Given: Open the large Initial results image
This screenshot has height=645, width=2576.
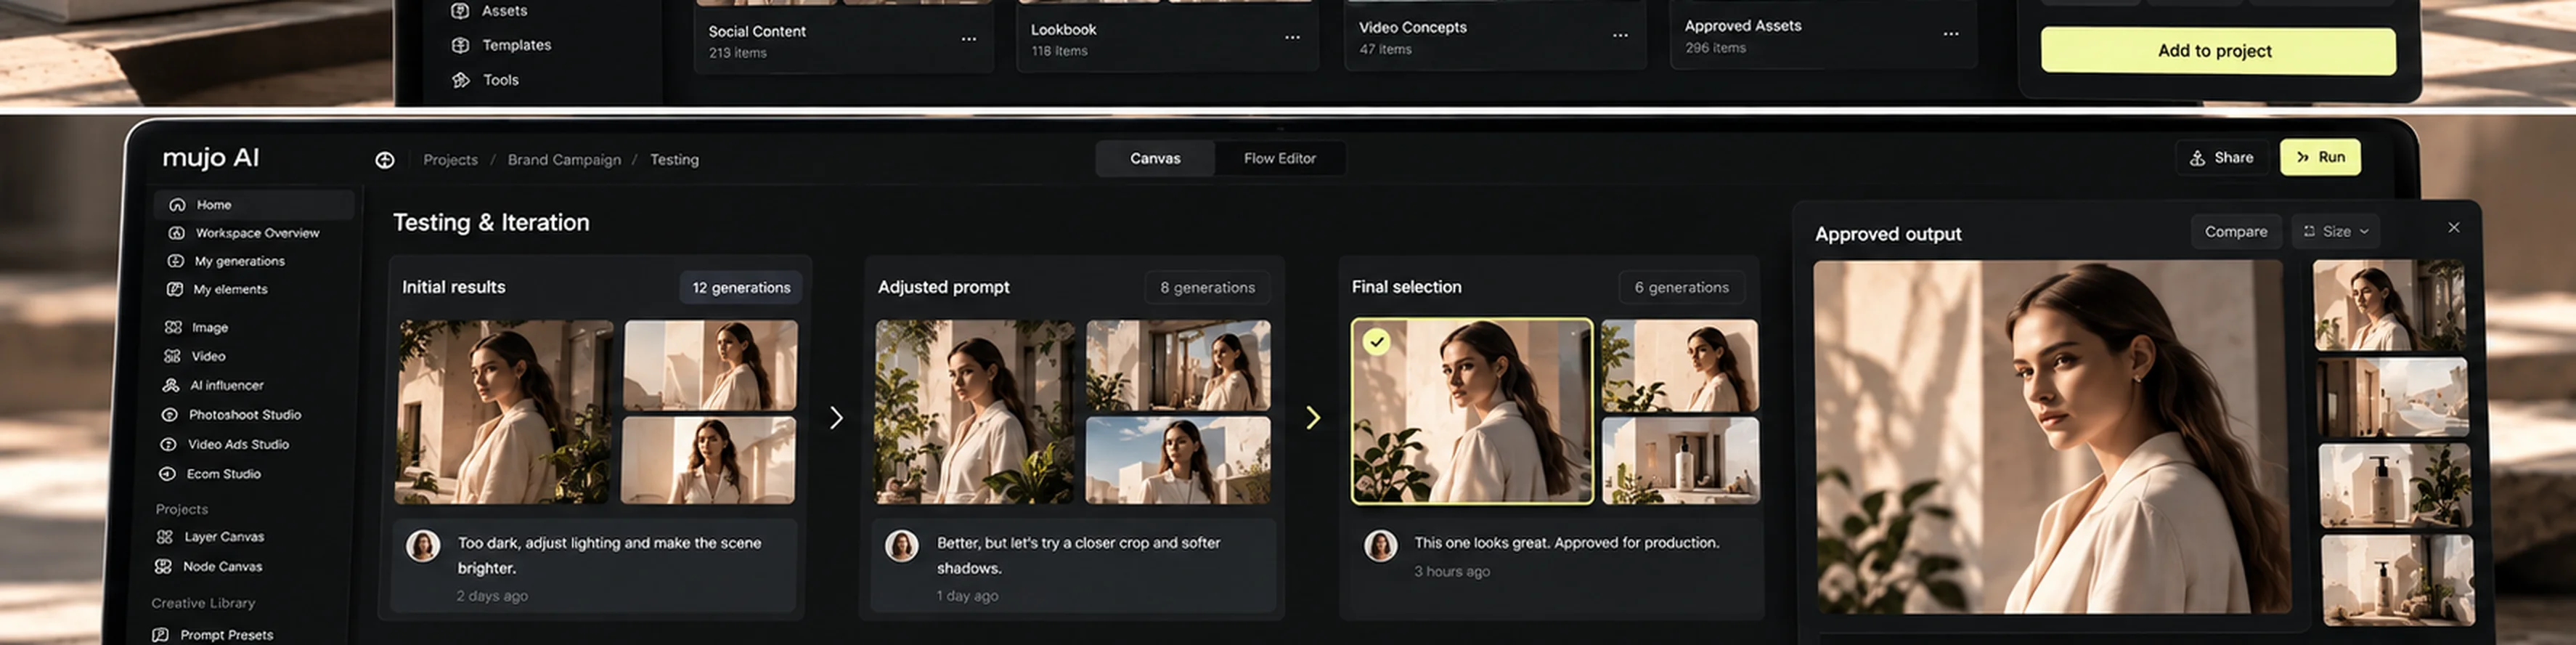Looking at the screenshot, I should pyautogui.click(x=504, y=412).
